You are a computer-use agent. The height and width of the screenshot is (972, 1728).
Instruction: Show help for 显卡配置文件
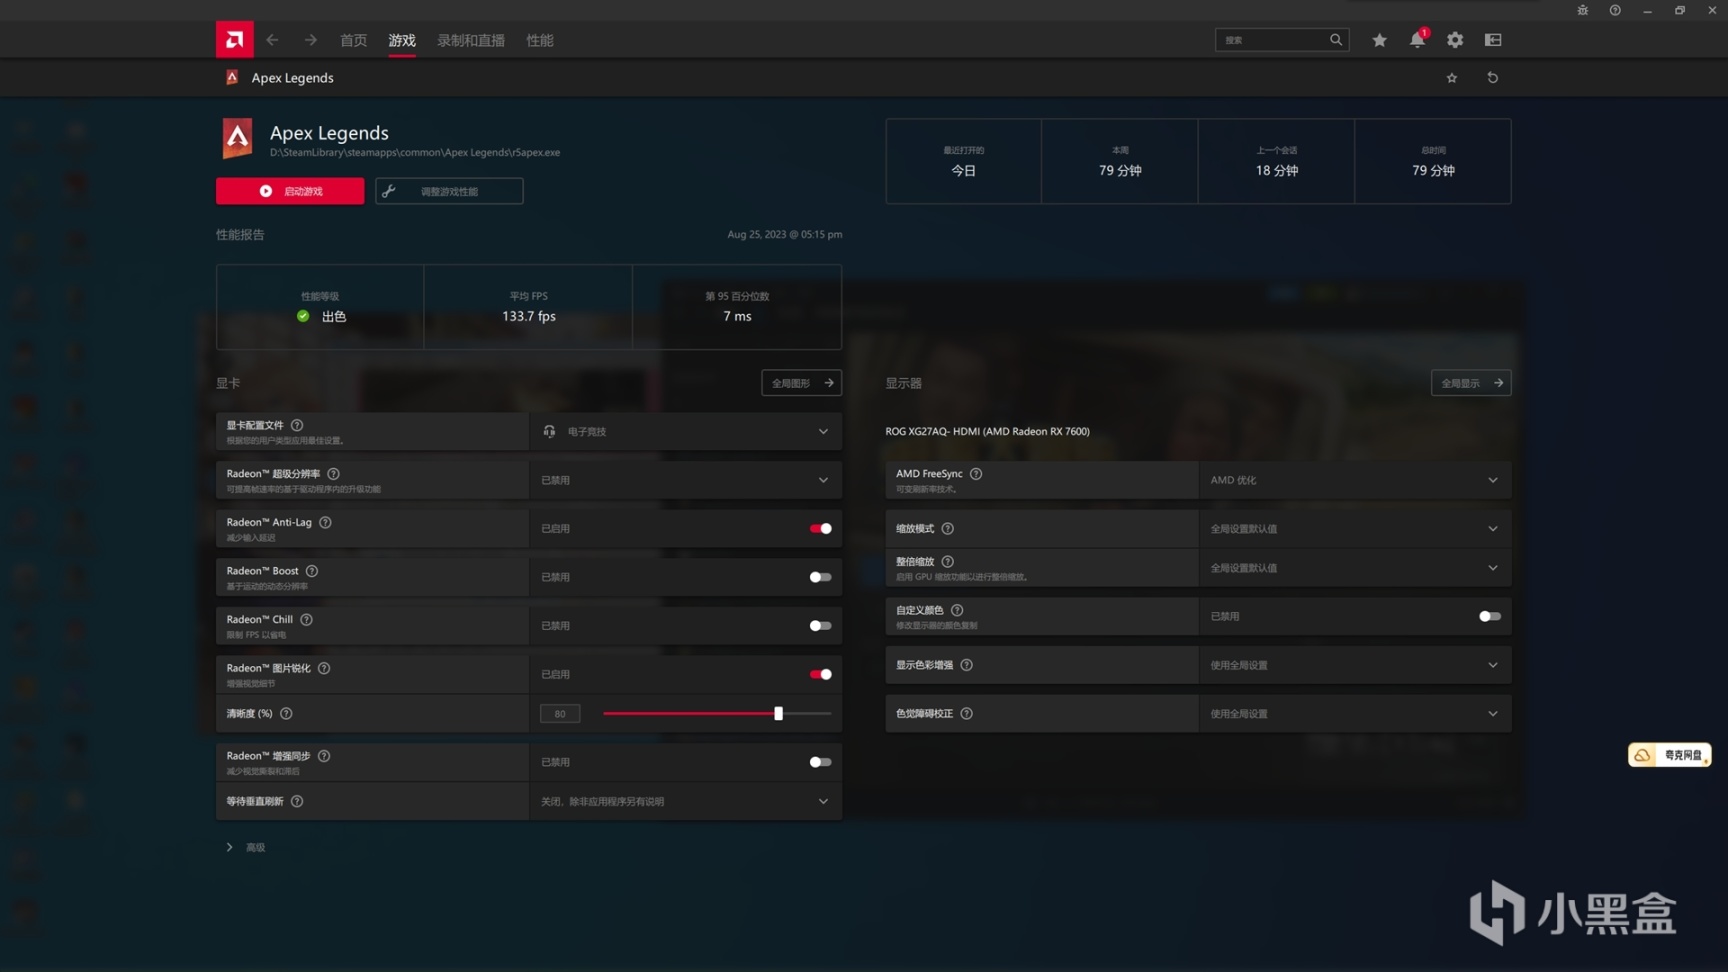297,425
